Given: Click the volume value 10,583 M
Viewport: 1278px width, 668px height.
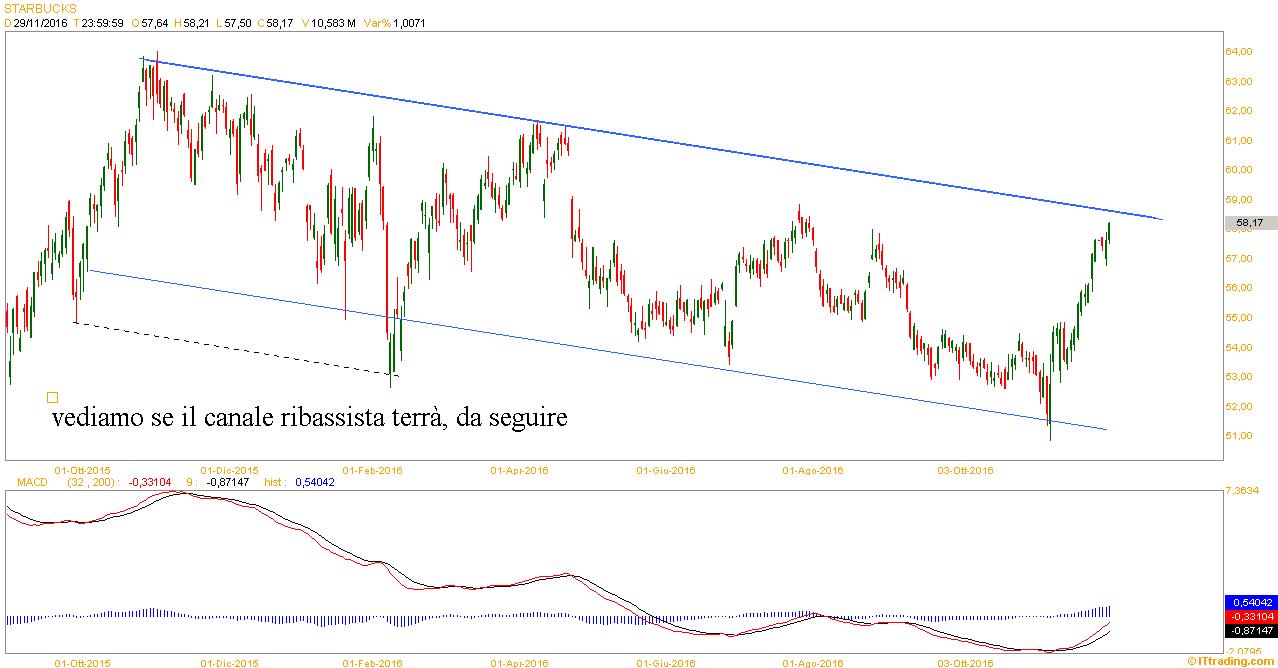Looking at the screenshot, I should [334, 23].
